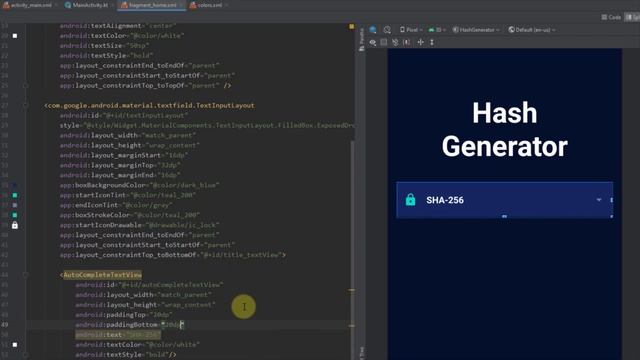Click the teal gutter swatch for boxStrokeColor
The image size is (640, 360).
coord(15,215)
